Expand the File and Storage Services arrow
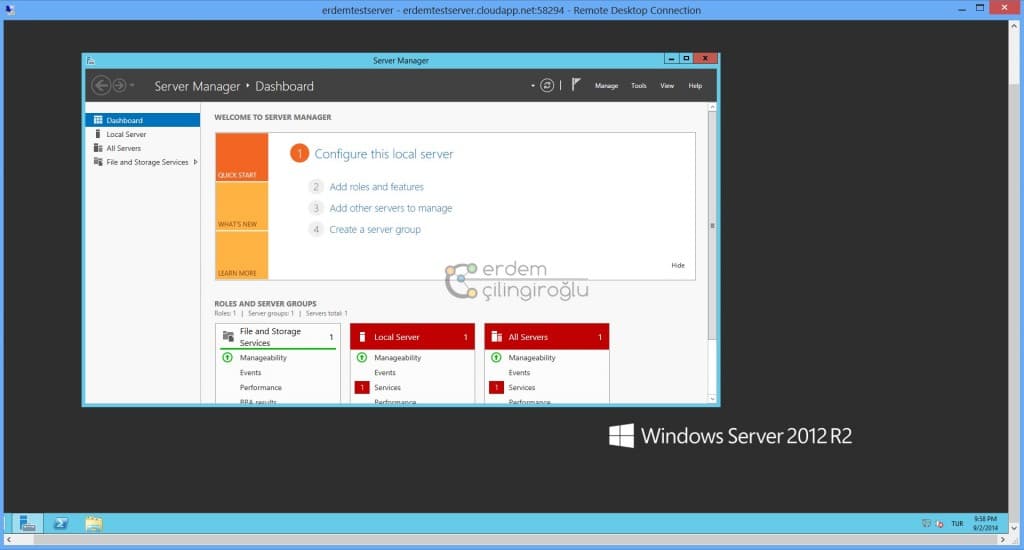The width and height of the screenshot is (1024, 550). (195, 162)
